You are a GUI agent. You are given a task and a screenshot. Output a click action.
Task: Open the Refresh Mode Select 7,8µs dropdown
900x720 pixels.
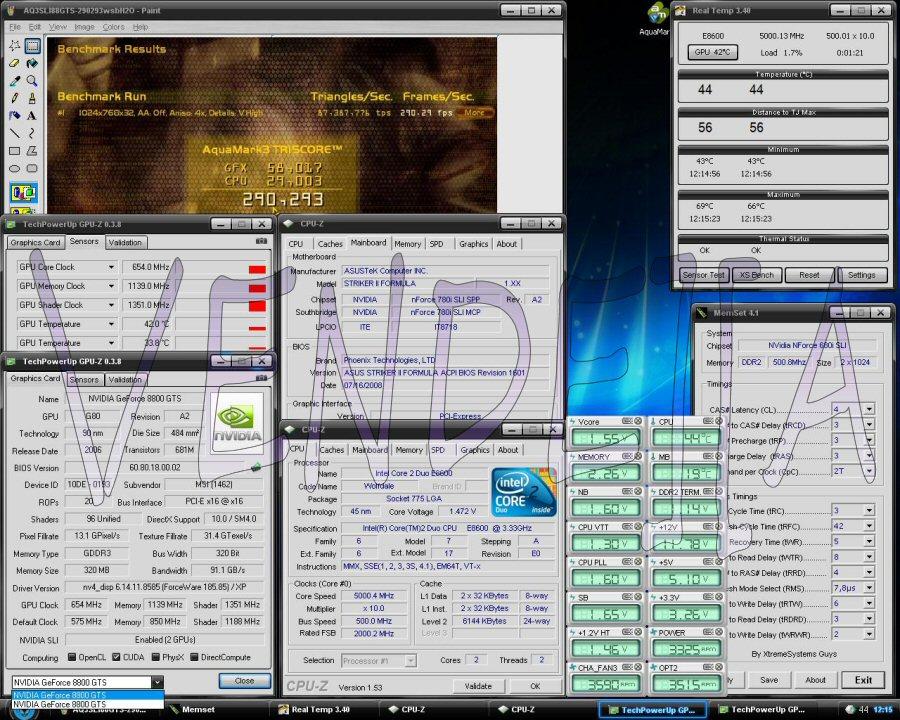pyautogui.click(x=869, y=588)
